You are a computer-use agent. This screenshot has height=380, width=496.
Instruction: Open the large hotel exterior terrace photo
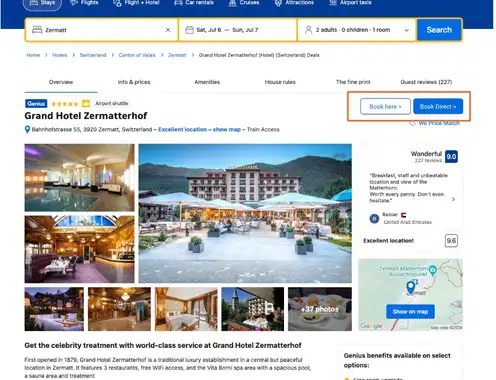click(x=245, y=213)
